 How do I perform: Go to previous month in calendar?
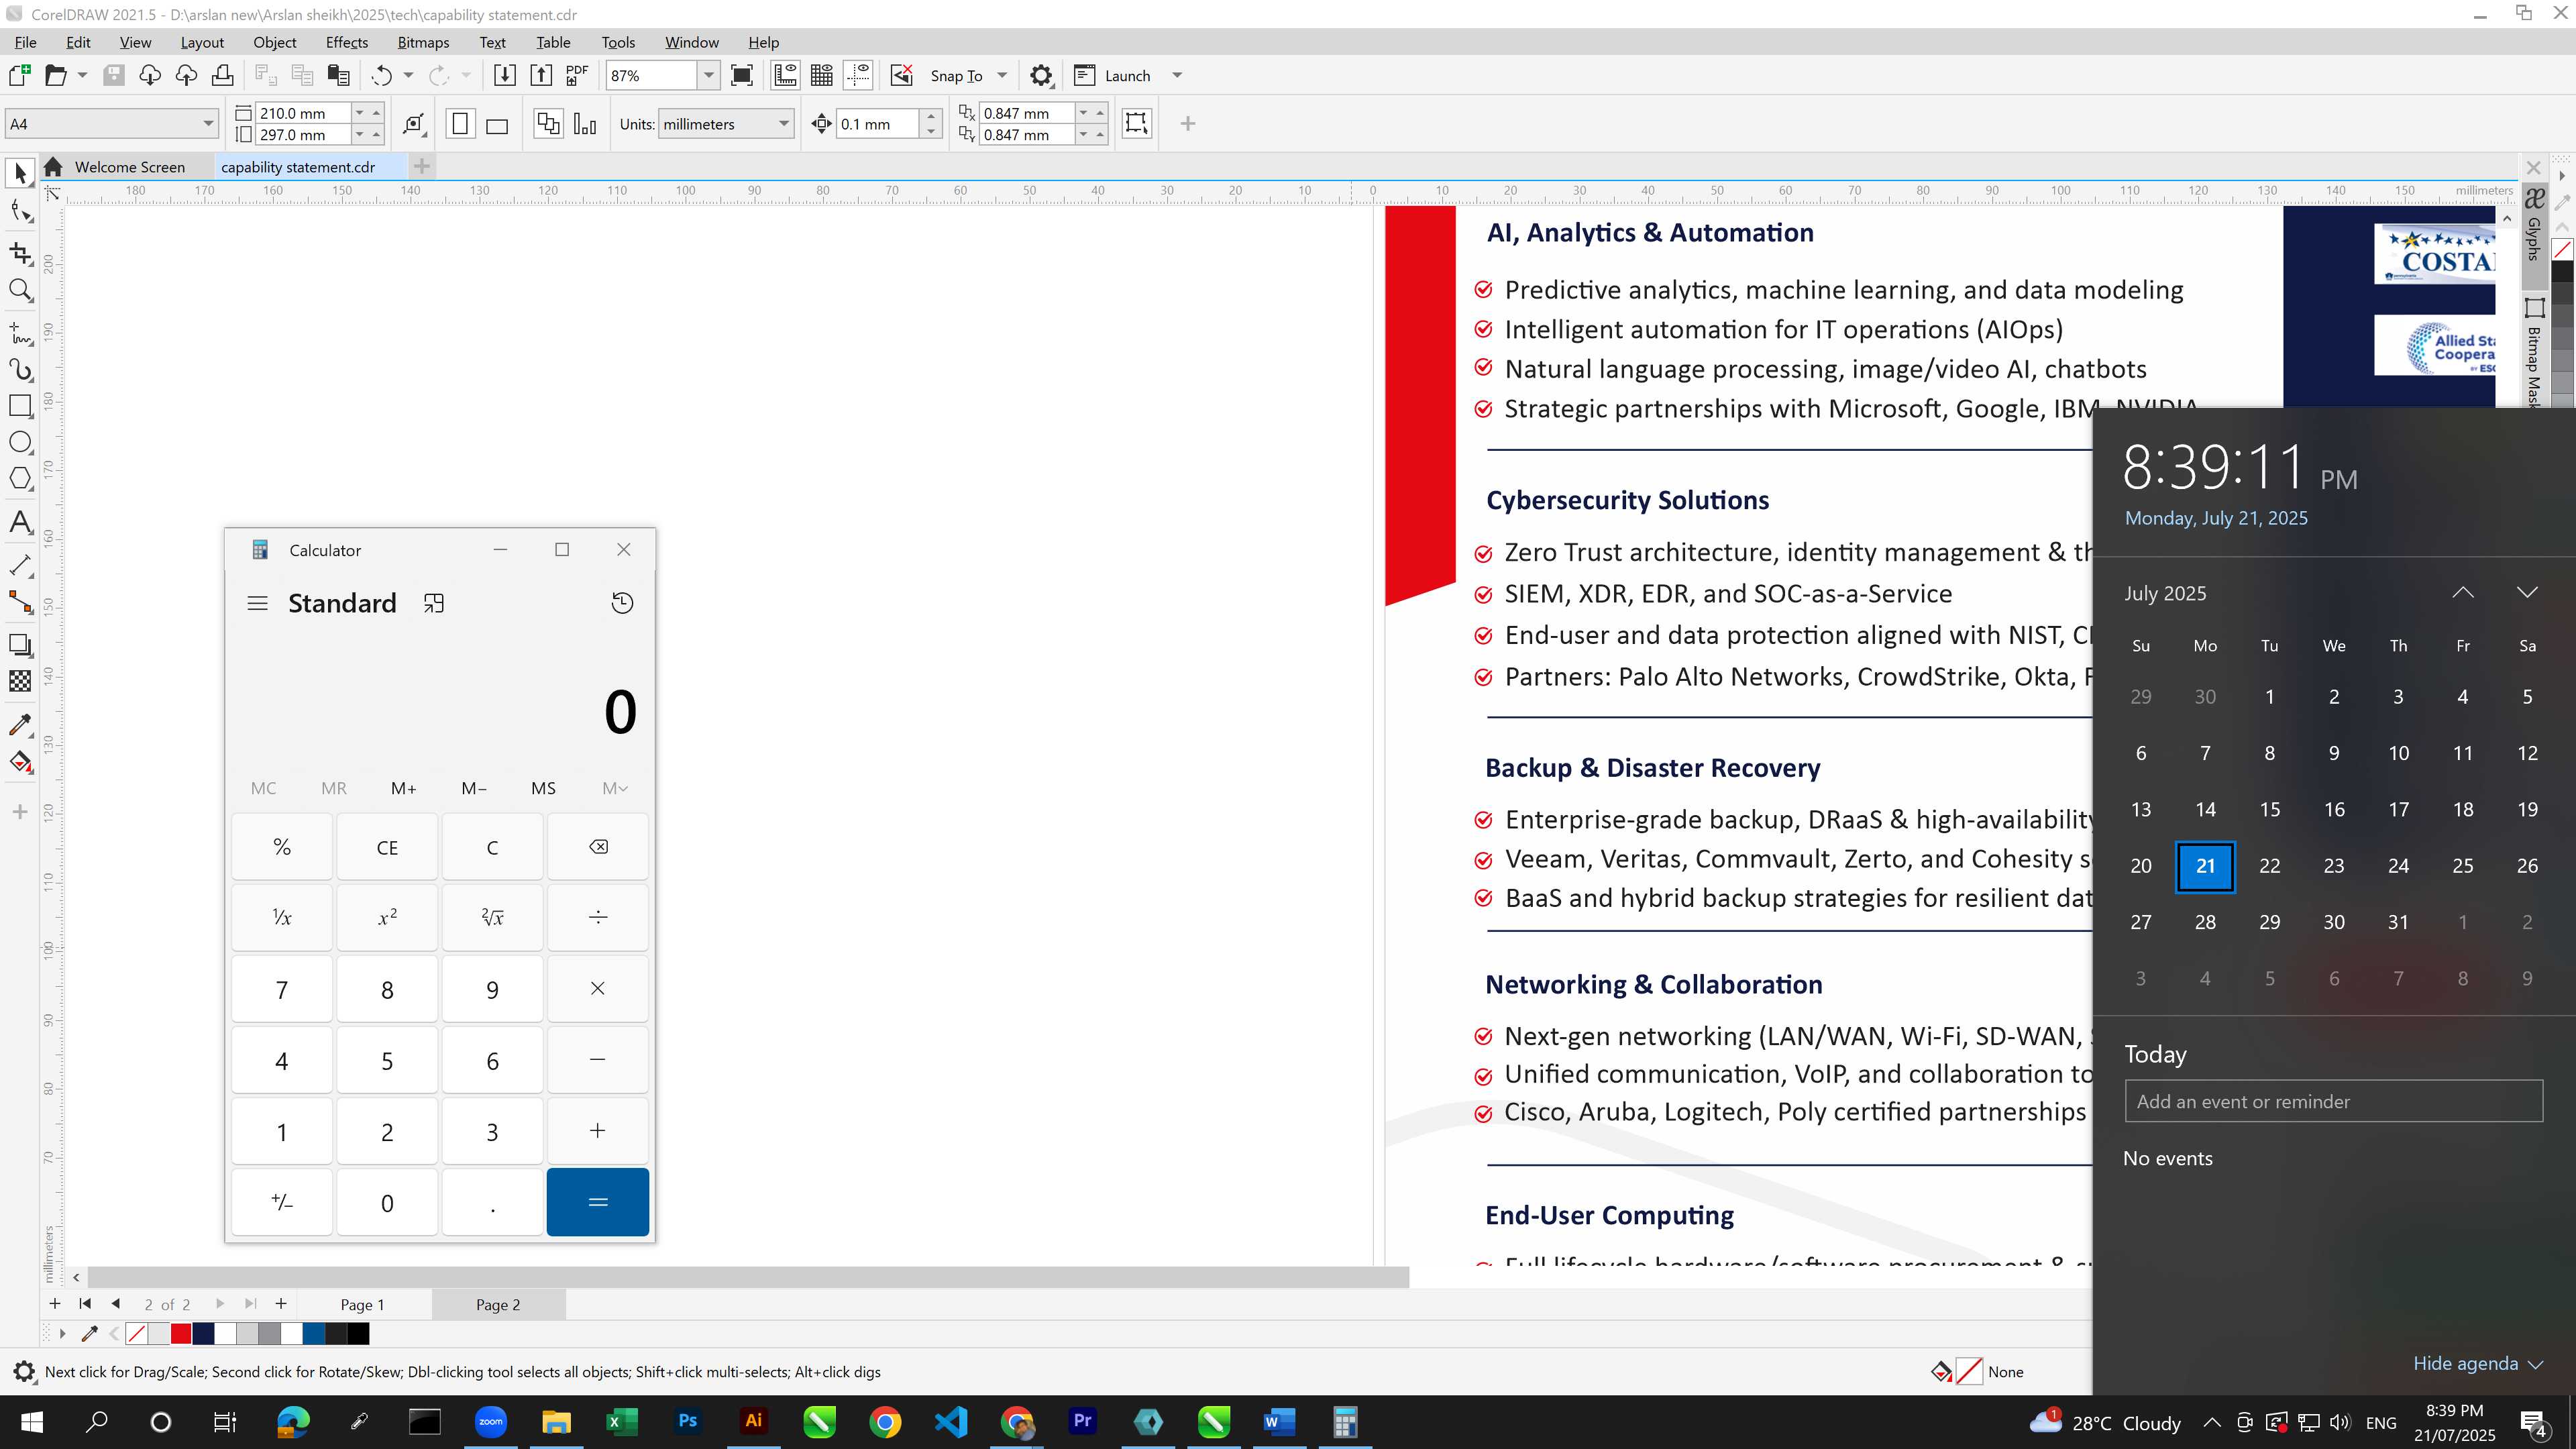tap(2463, 593)
